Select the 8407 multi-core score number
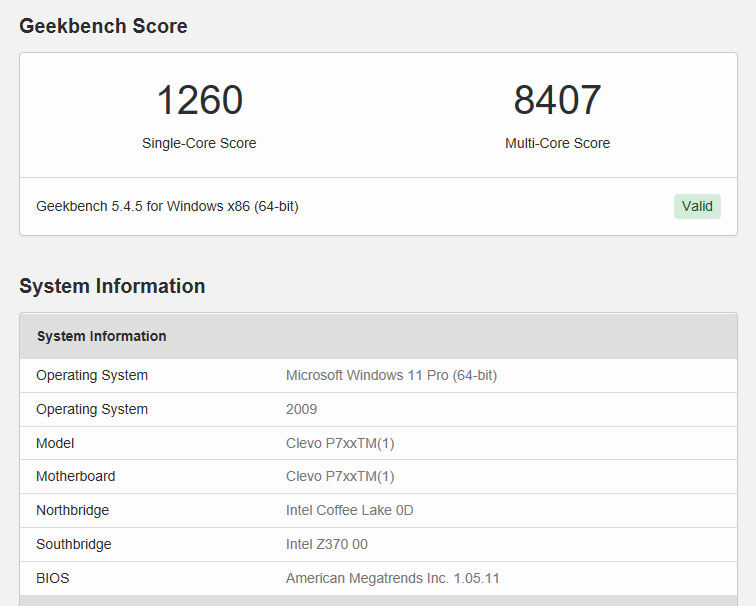This screenshot has height=606, width=756. click(x=557, y=100)
